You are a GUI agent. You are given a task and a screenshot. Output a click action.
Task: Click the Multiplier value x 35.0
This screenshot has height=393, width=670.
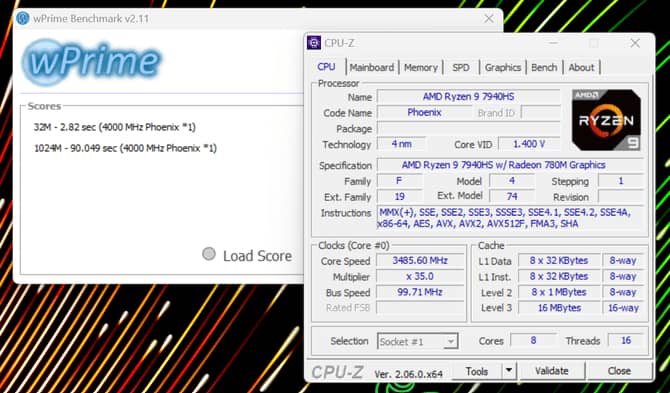tap(420, 276)
